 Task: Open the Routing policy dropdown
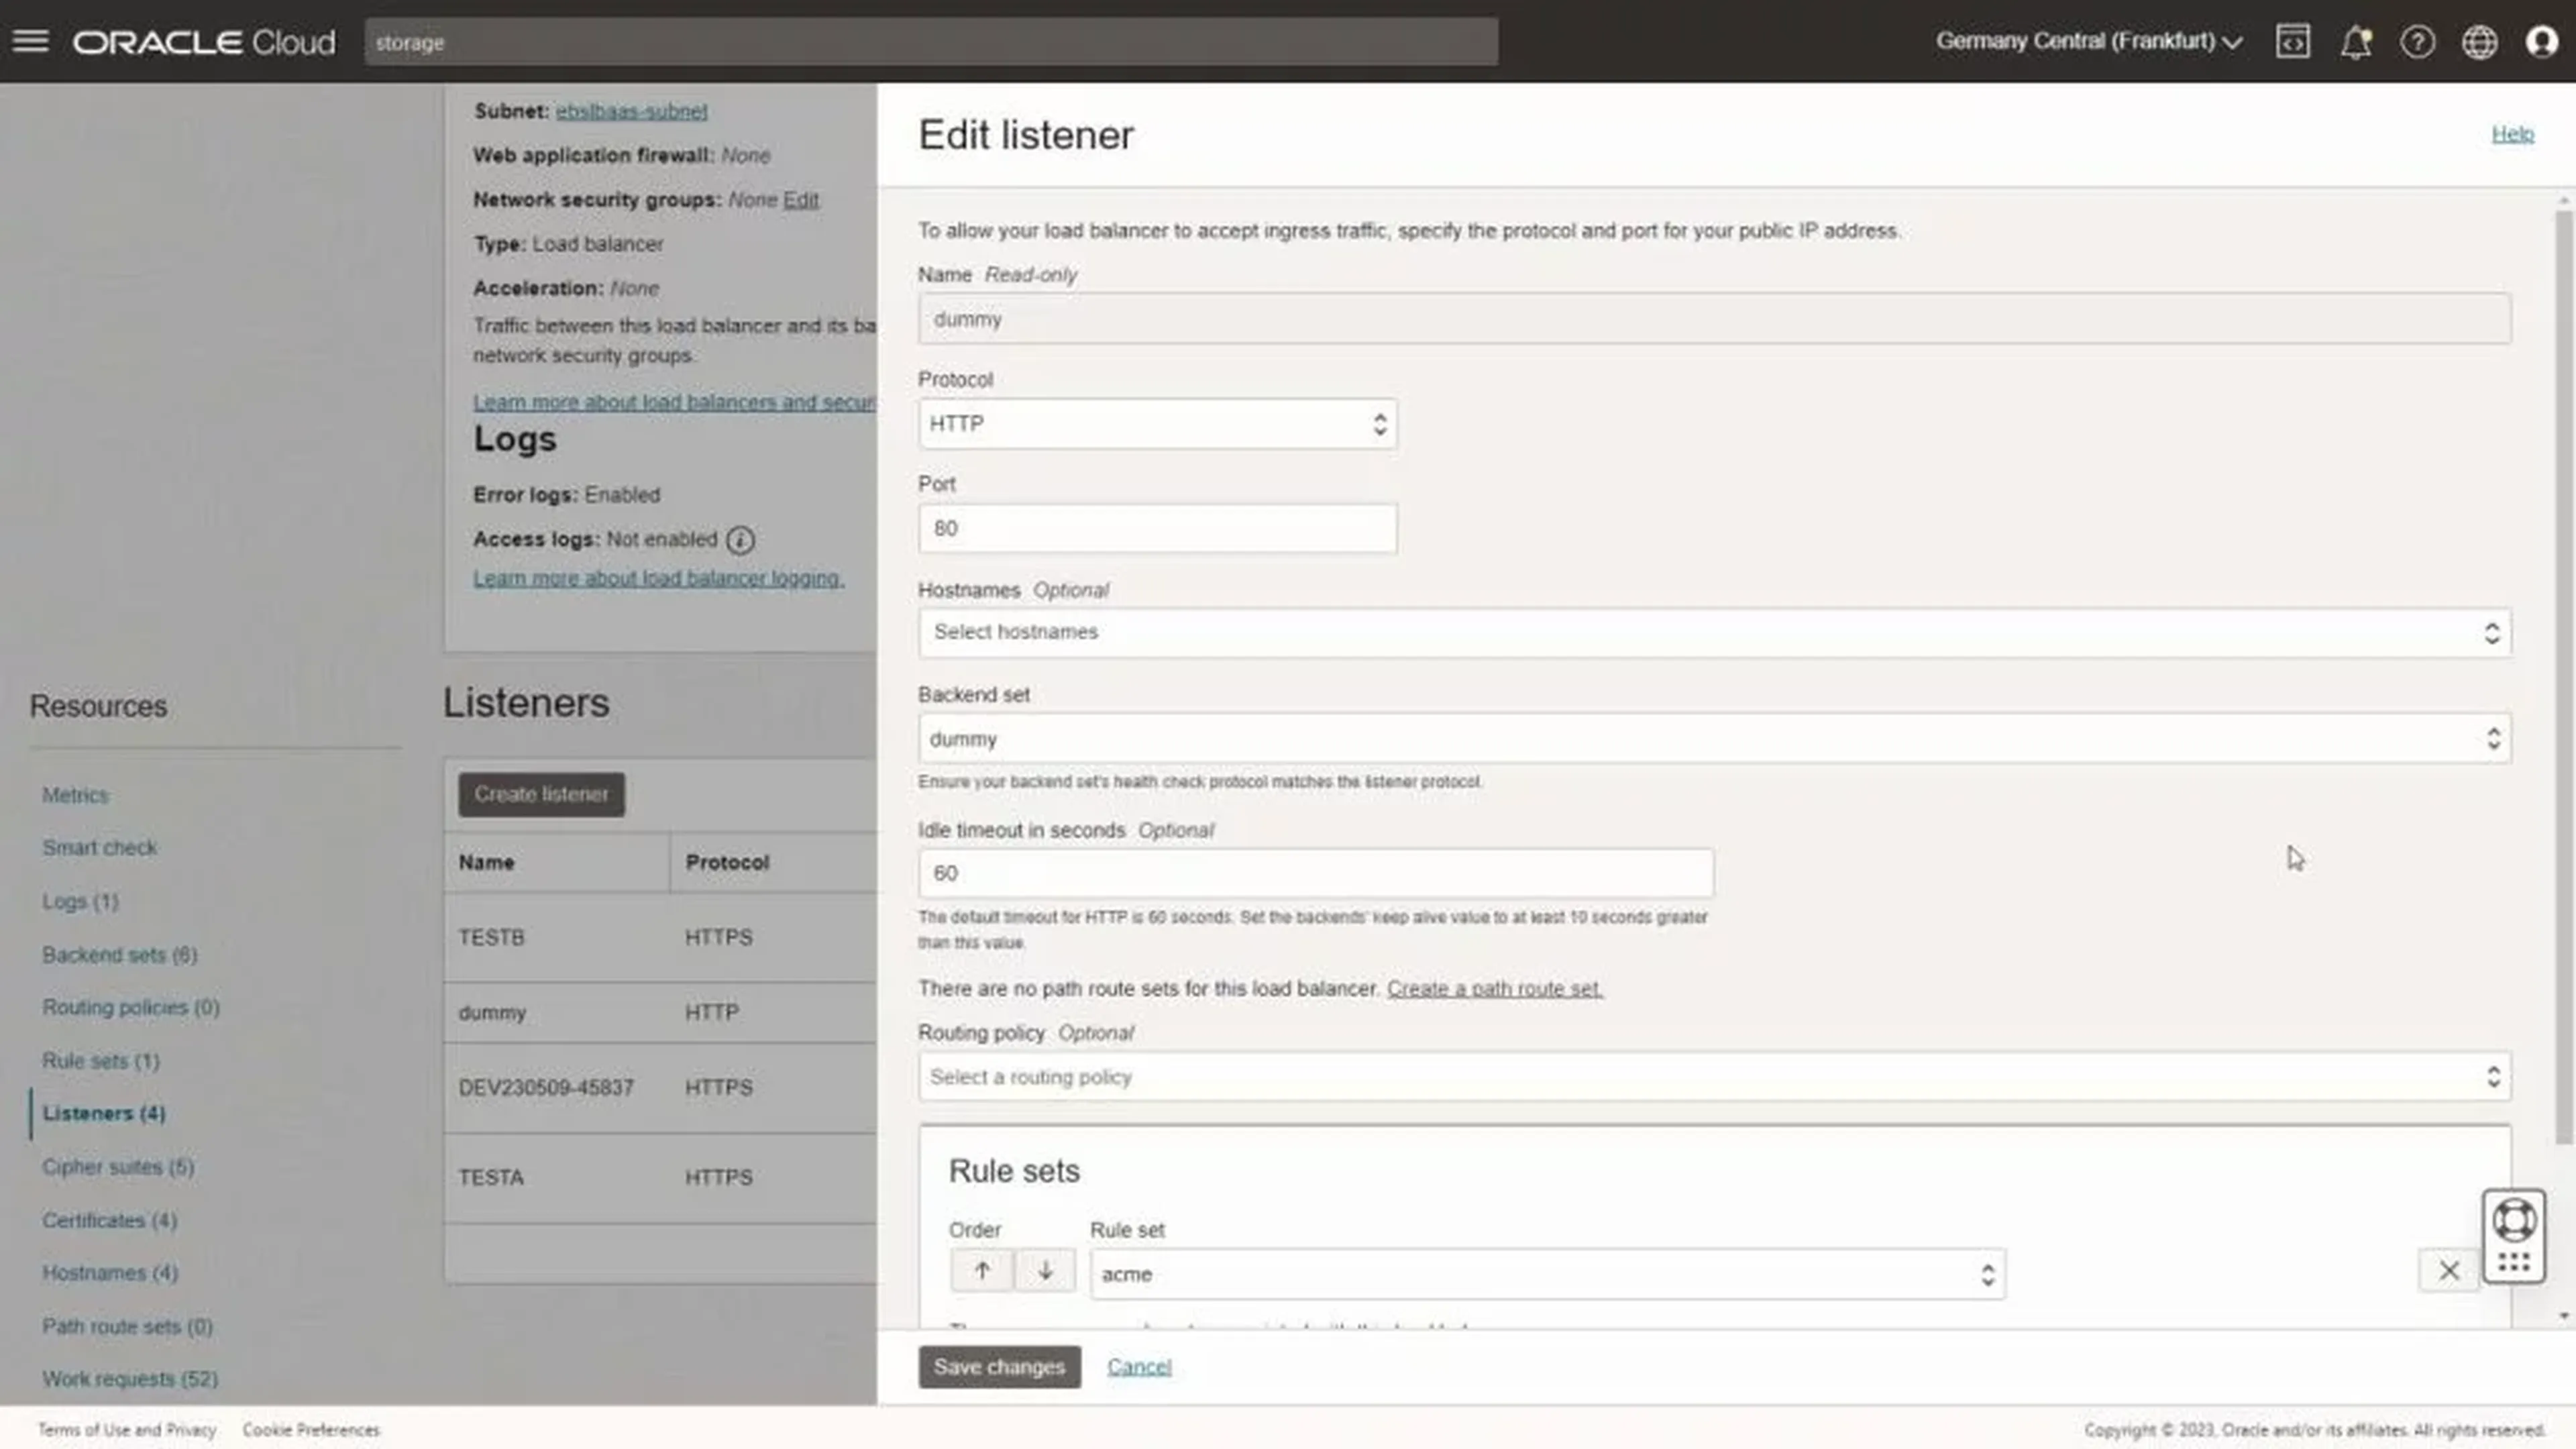1714,1077
